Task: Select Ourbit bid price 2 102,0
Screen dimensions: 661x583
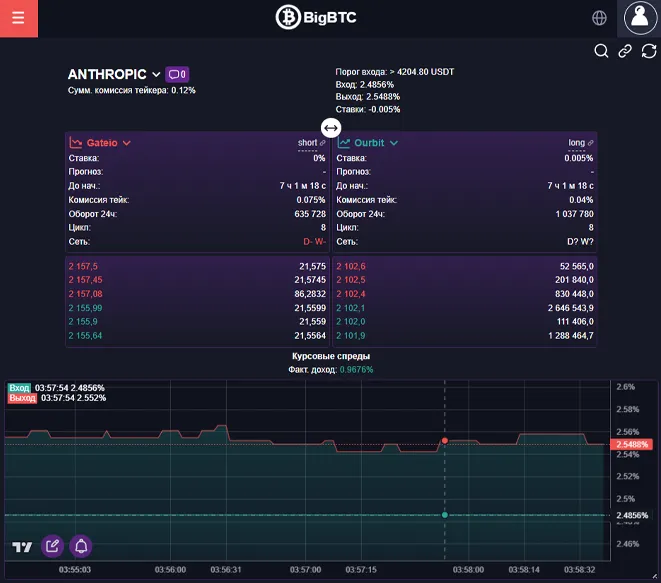Action: coord(351,322)
